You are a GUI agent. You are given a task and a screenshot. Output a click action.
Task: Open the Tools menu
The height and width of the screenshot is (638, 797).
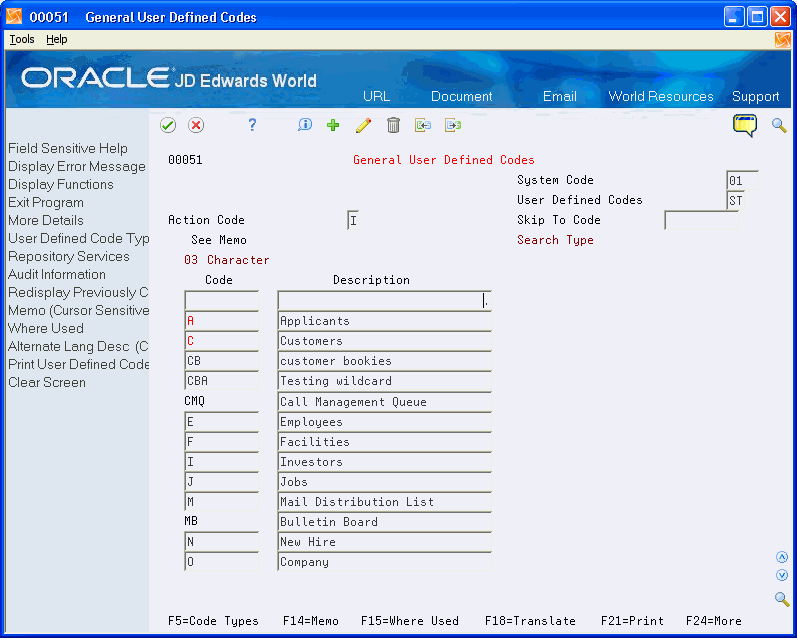[x=22, y=39]
